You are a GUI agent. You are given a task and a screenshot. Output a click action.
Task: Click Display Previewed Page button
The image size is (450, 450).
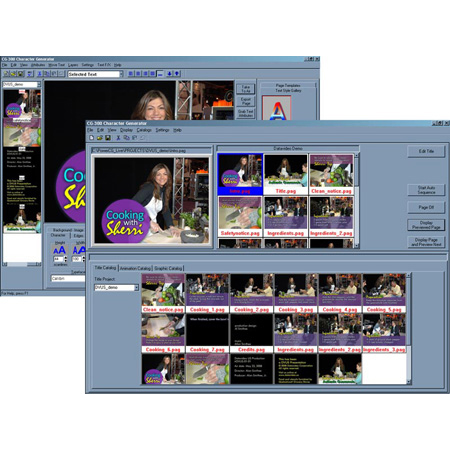click(426, 225)
